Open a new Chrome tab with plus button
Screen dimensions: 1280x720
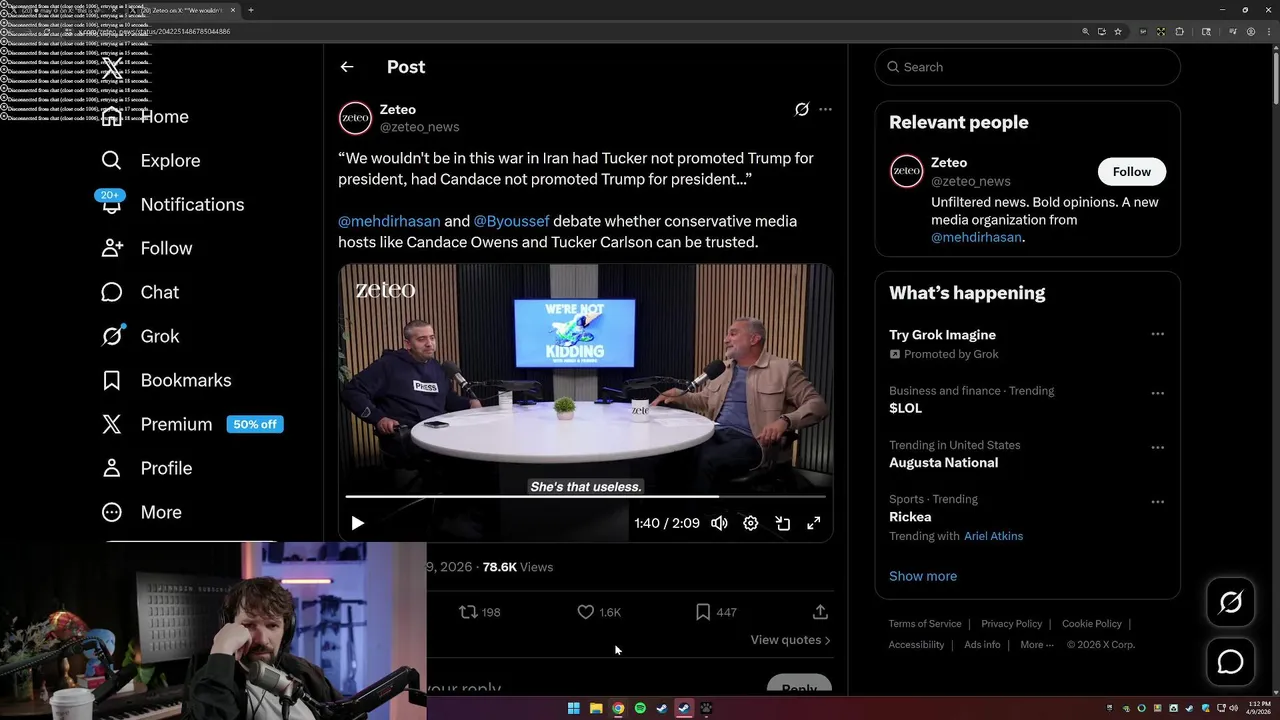(x=250, y=10)
